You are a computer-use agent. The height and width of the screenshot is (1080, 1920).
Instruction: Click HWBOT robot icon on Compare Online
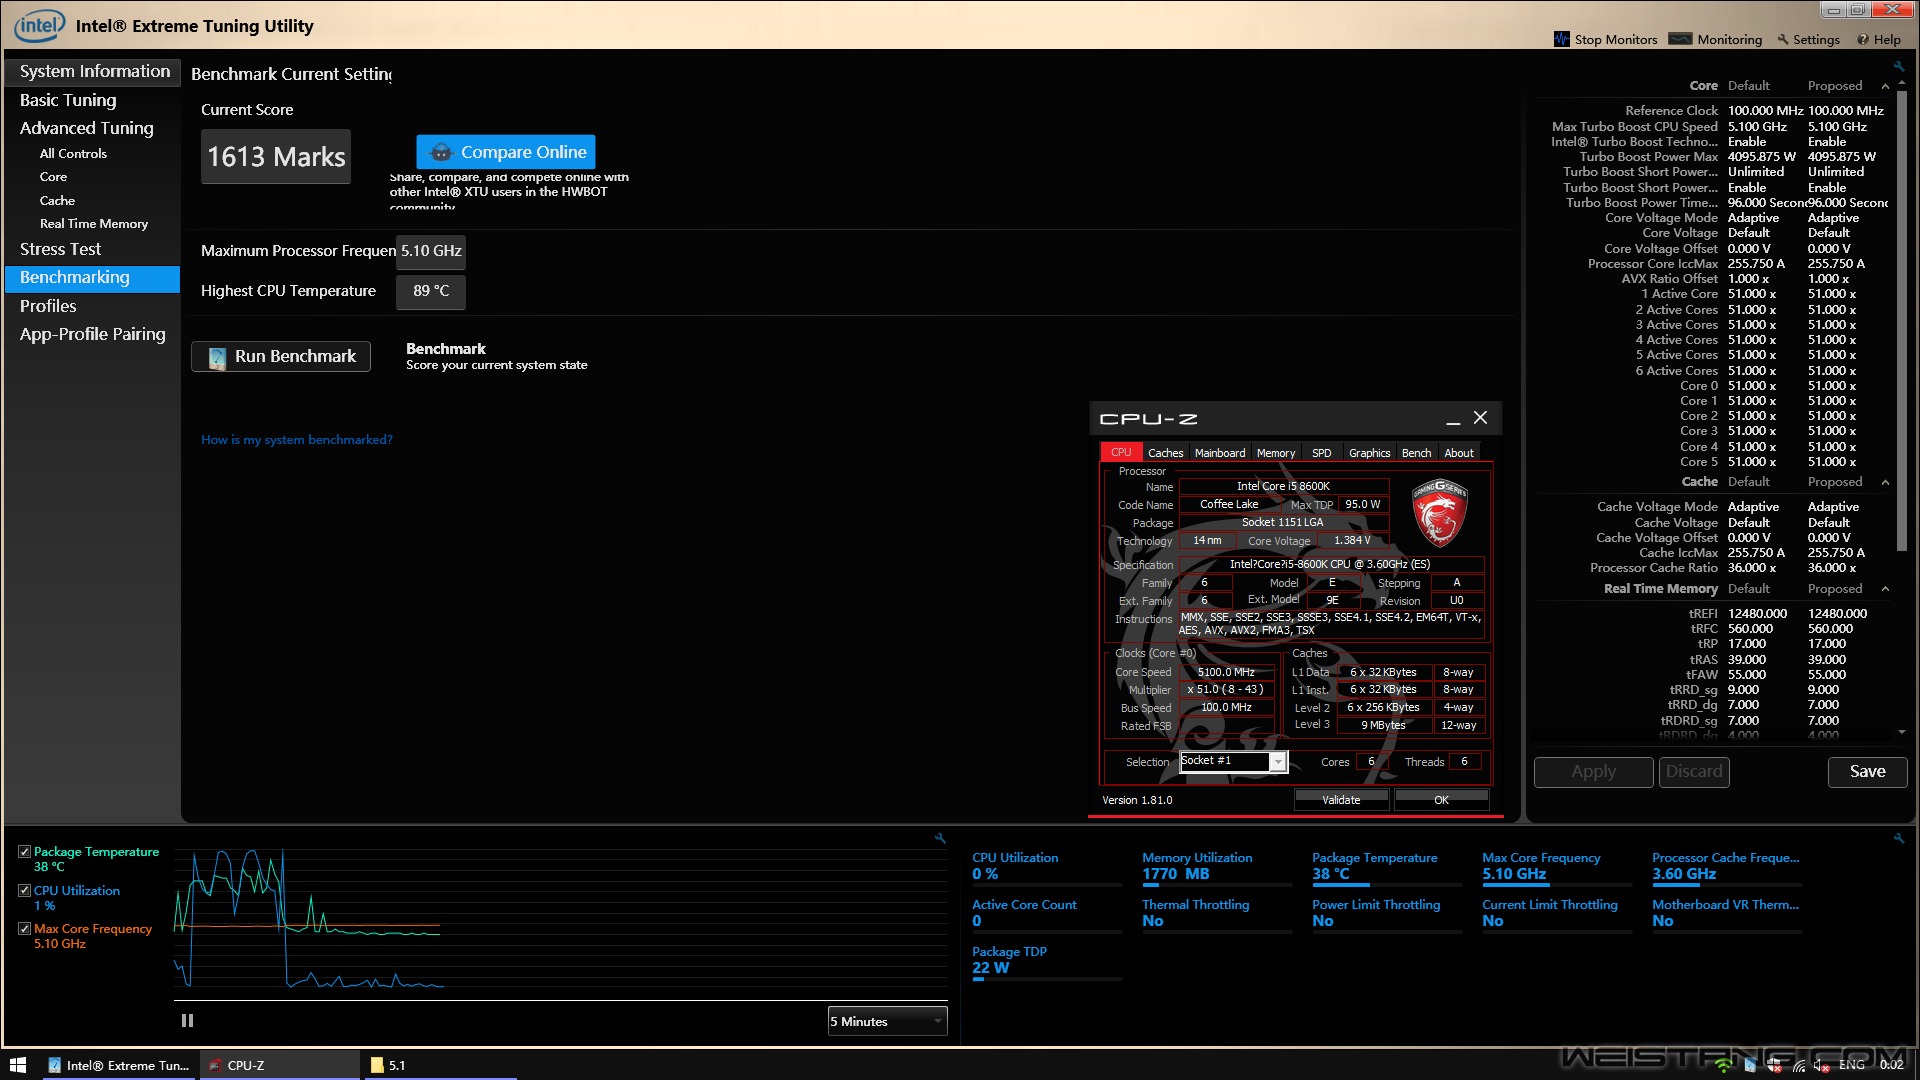pyautogui.click(x=440, y=152)
